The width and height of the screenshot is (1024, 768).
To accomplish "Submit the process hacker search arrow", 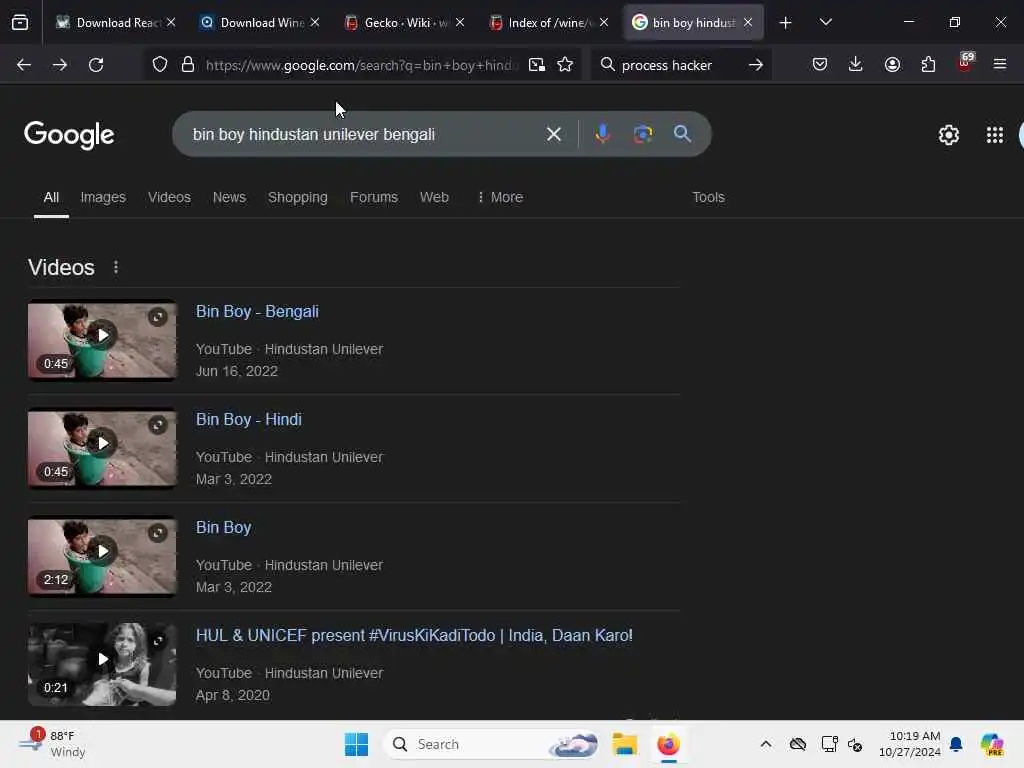I will 756,65.
